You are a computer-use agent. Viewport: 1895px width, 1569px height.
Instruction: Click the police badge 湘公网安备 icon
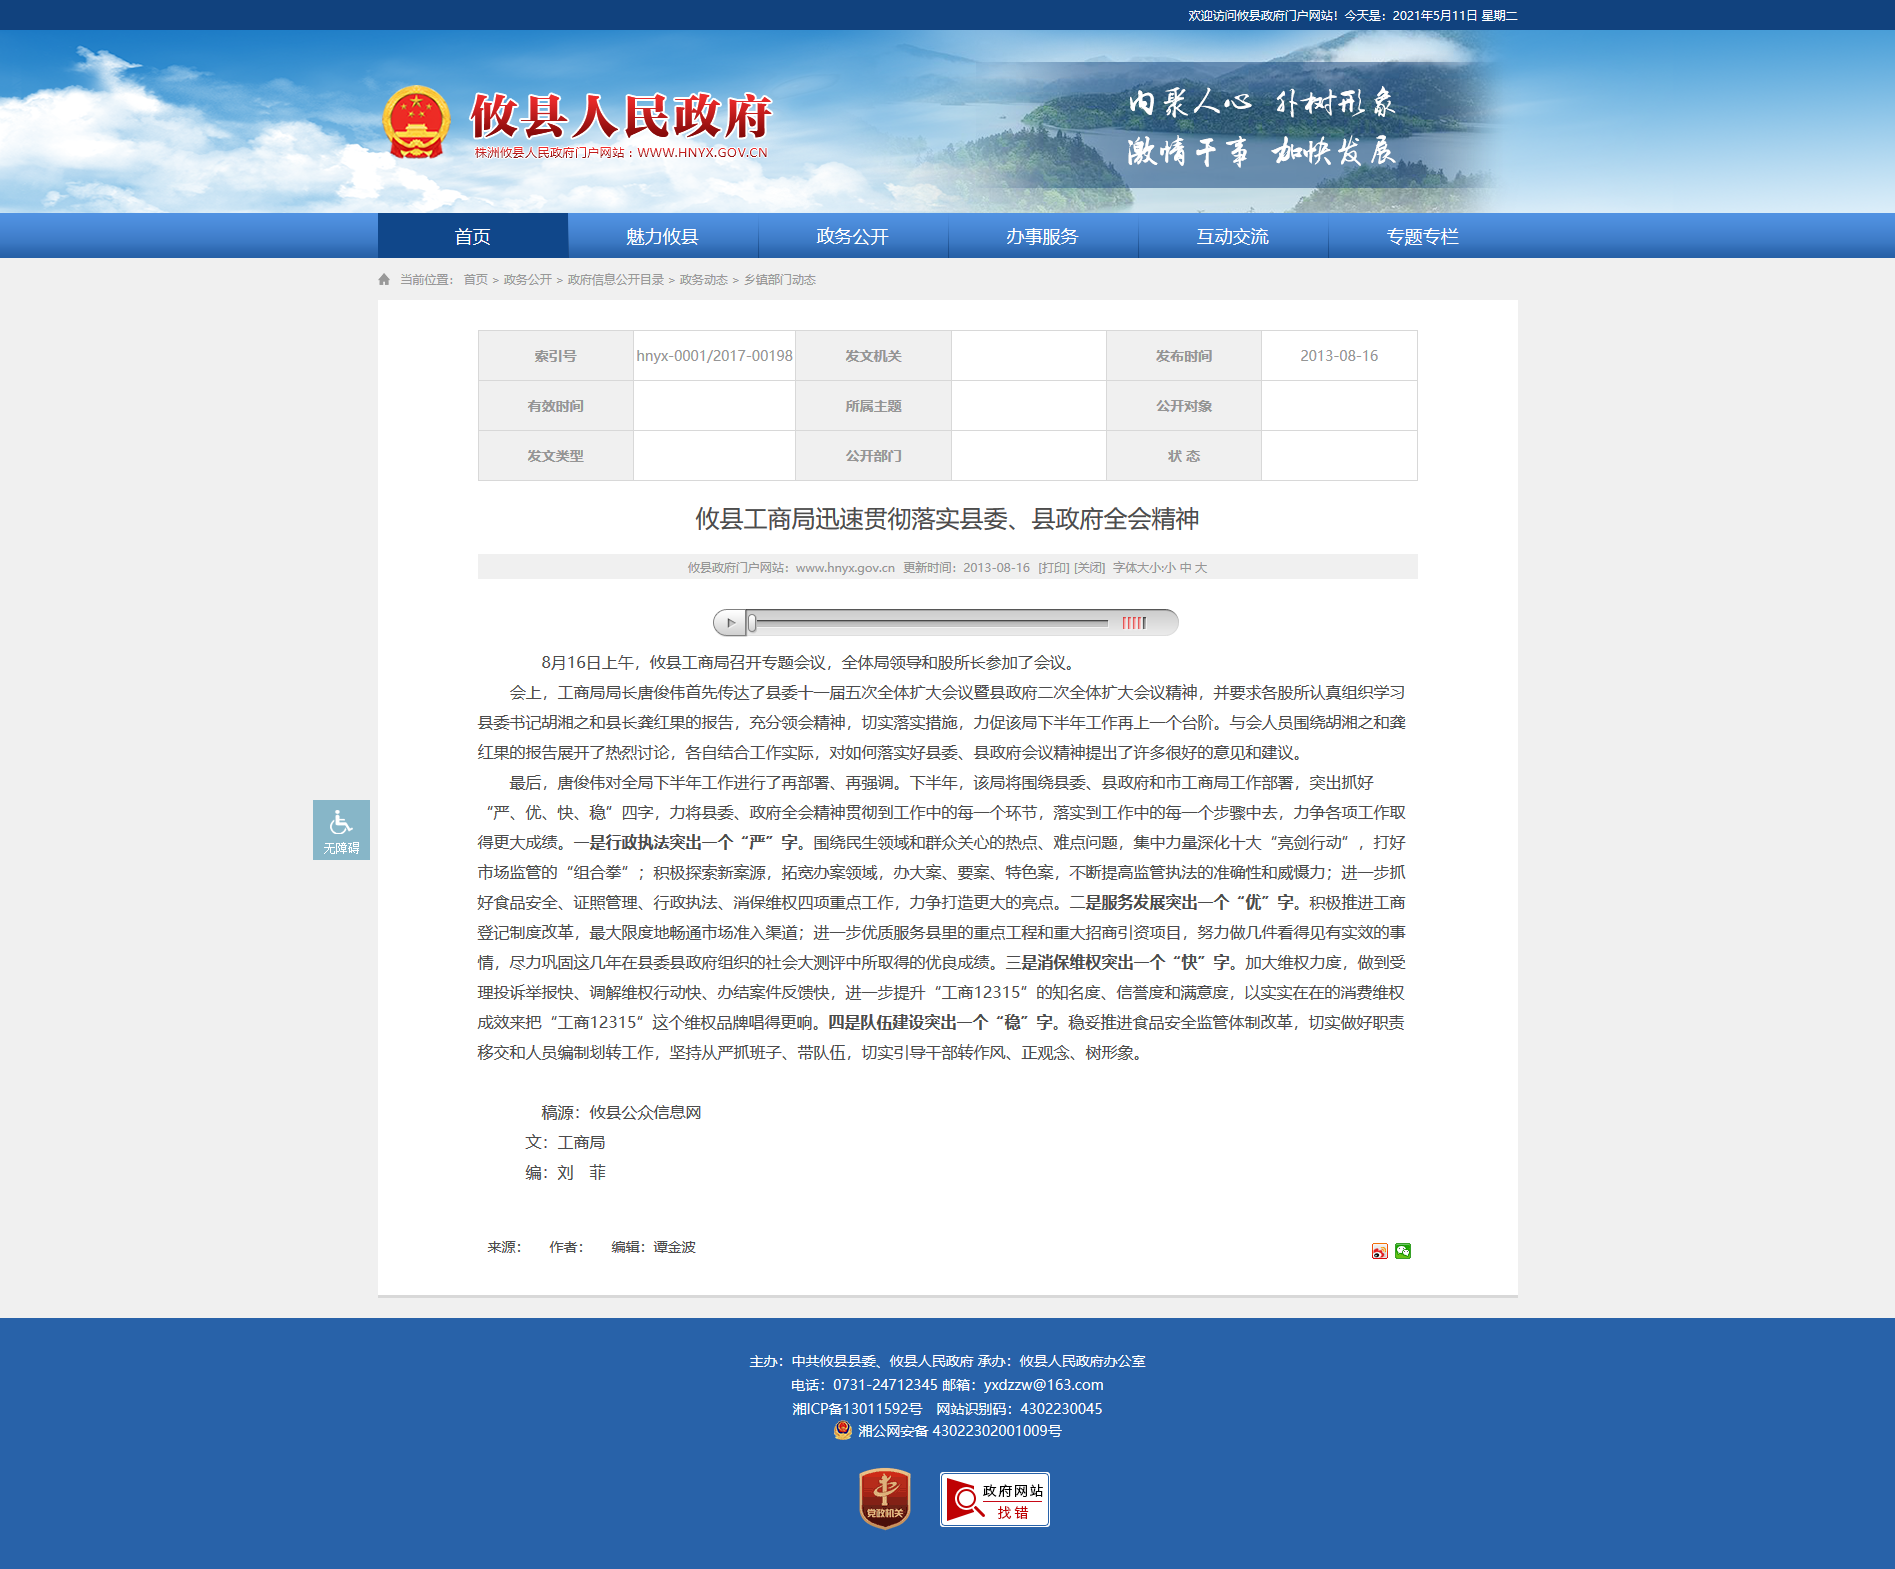843,1430
